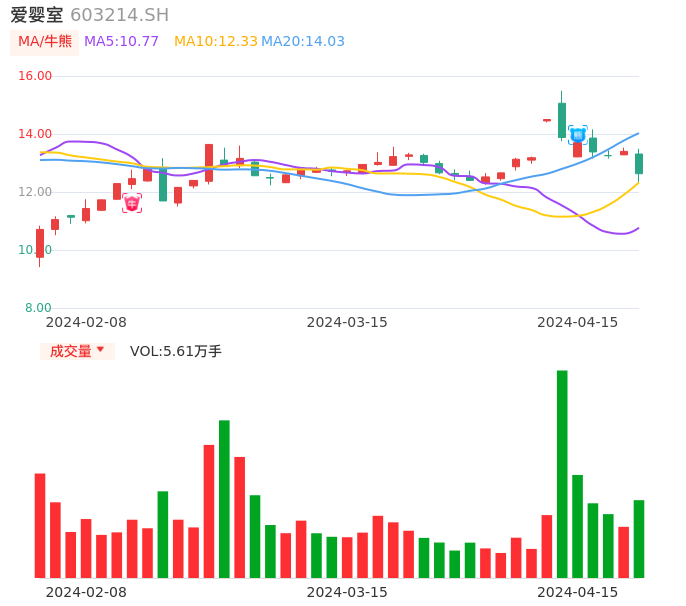Viewport: 686px width, 606px height.
Task: Click the stock name 爱婴室
Action: [x=37, y=15]
